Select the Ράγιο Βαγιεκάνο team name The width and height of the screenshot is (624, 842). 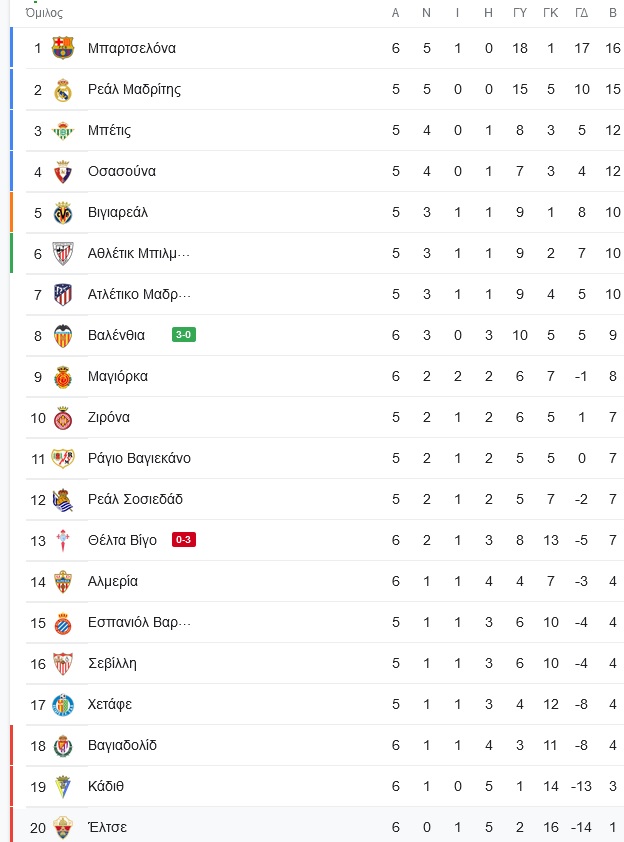pos(139,459)
